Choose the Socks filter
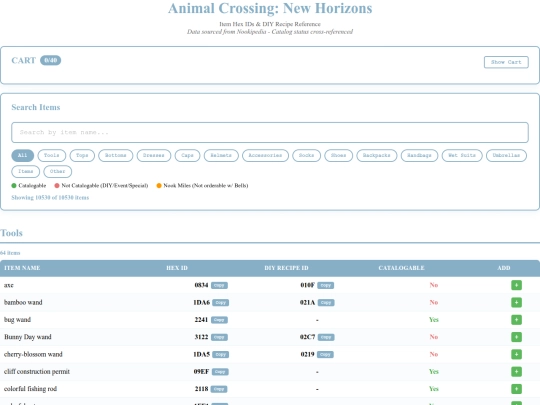540x405 pixels. (307, 155)
